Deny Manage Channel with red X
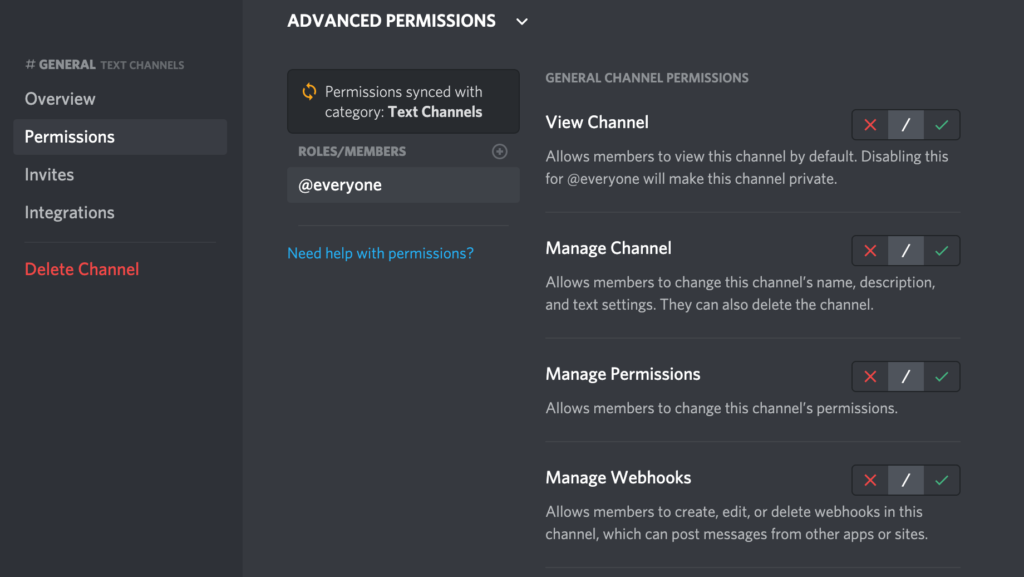This screenshot has width=1024, height=577. (870, 251)
